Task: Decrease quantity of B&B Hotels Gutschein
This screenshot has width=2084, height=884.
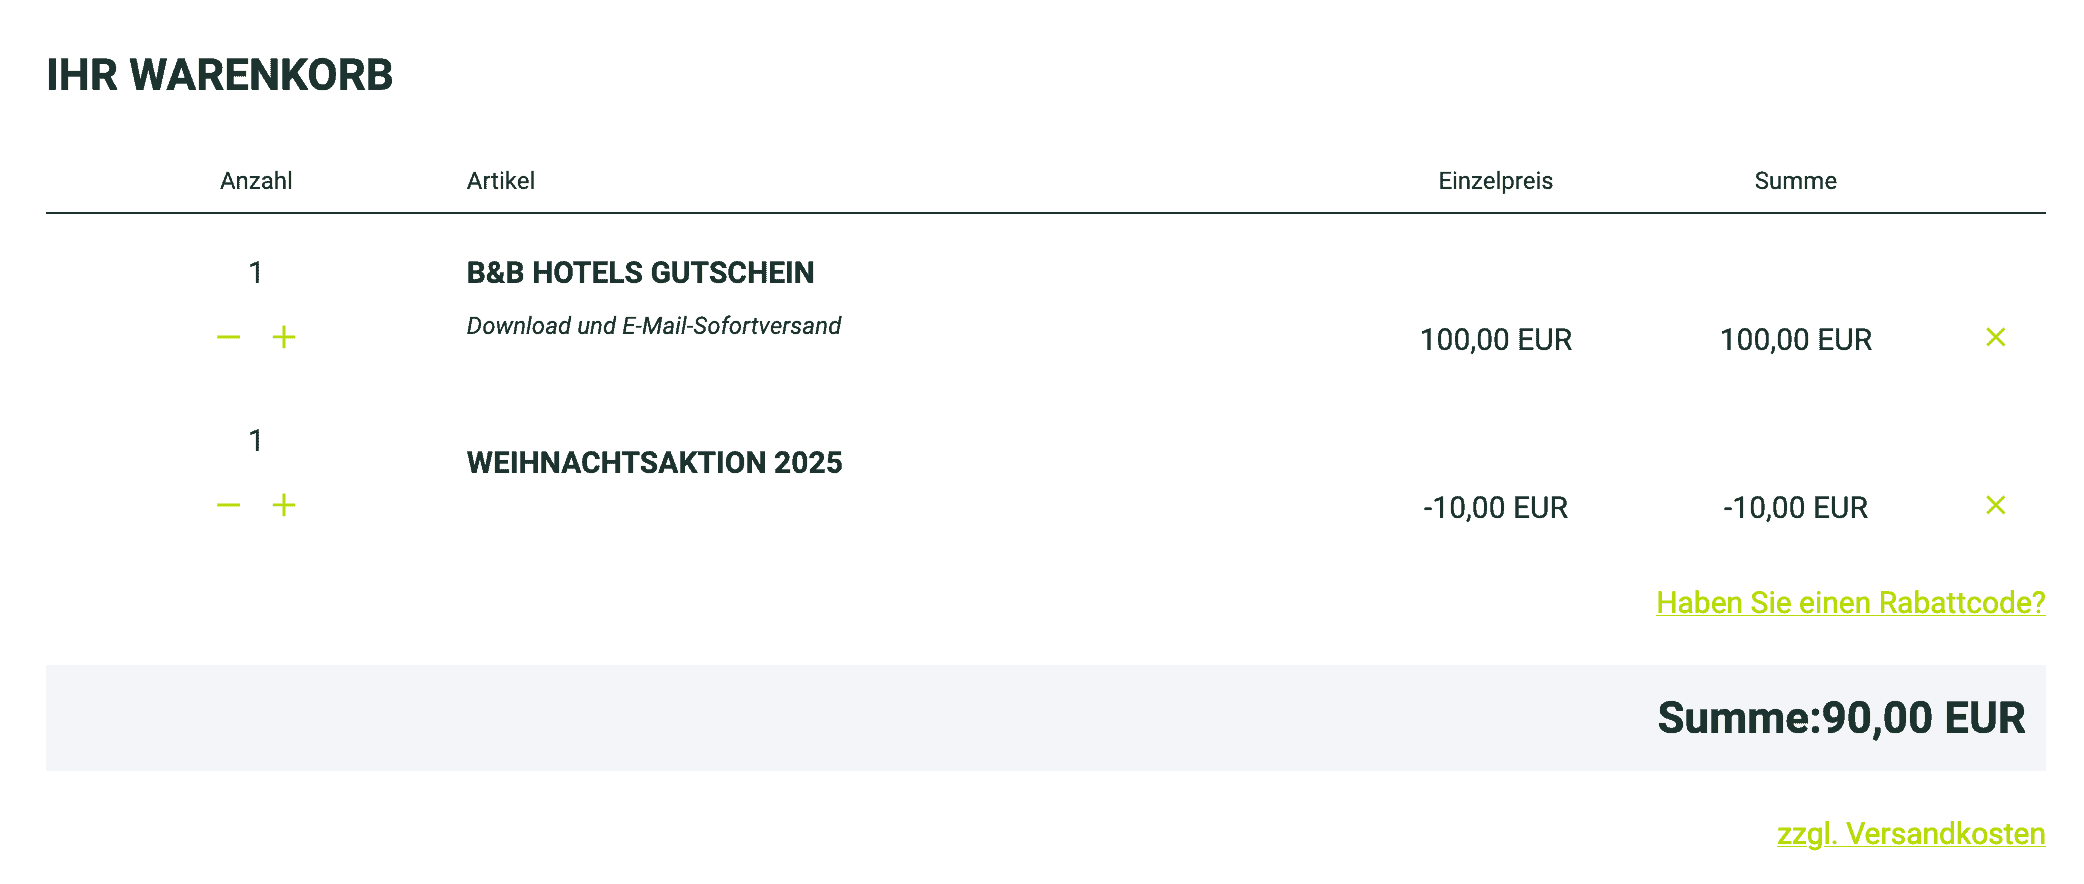Action: pyautogui.click(x=228, y=337)
